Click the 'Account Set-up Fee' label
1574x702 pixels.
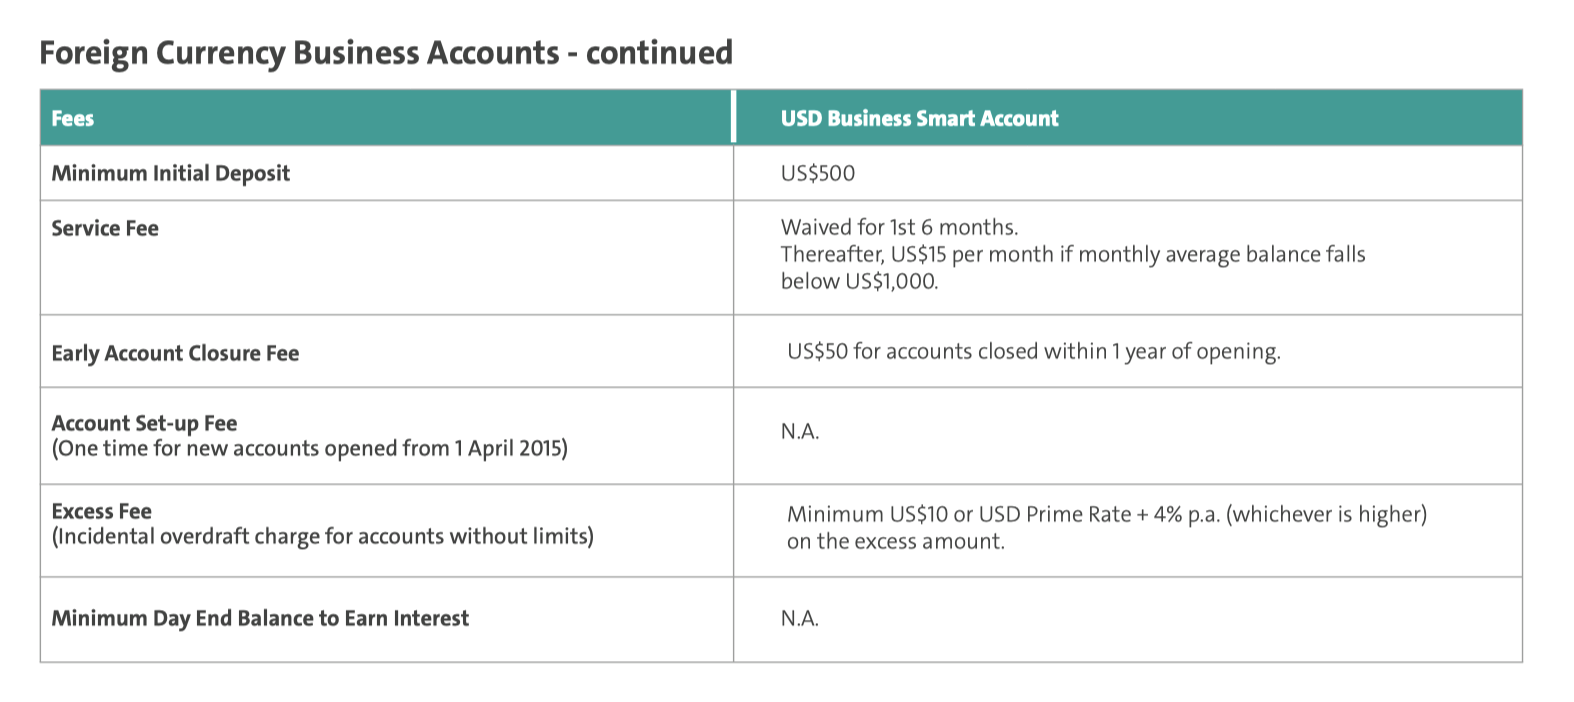[x=144, y=423]
